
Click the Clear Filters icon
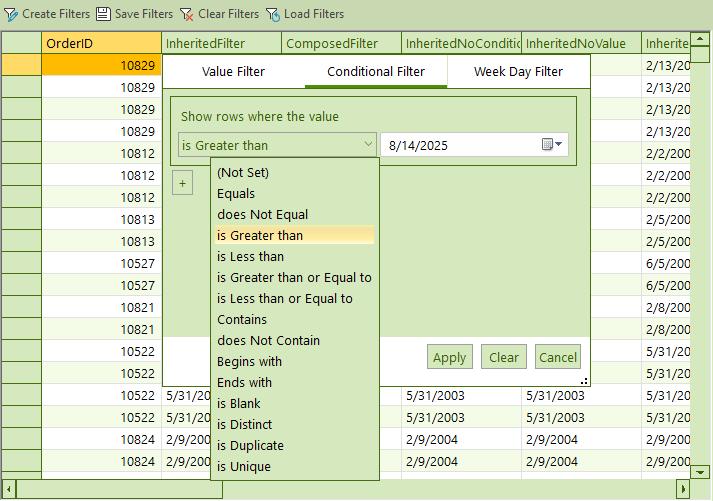coord(187,14)
